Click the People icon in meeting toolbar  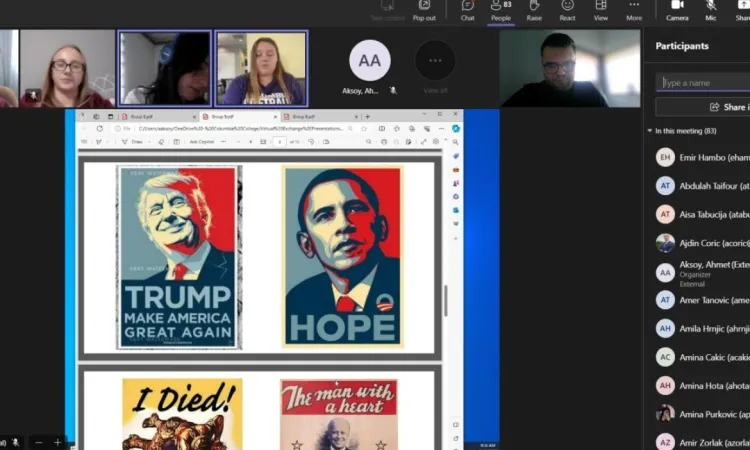point(500,9)
